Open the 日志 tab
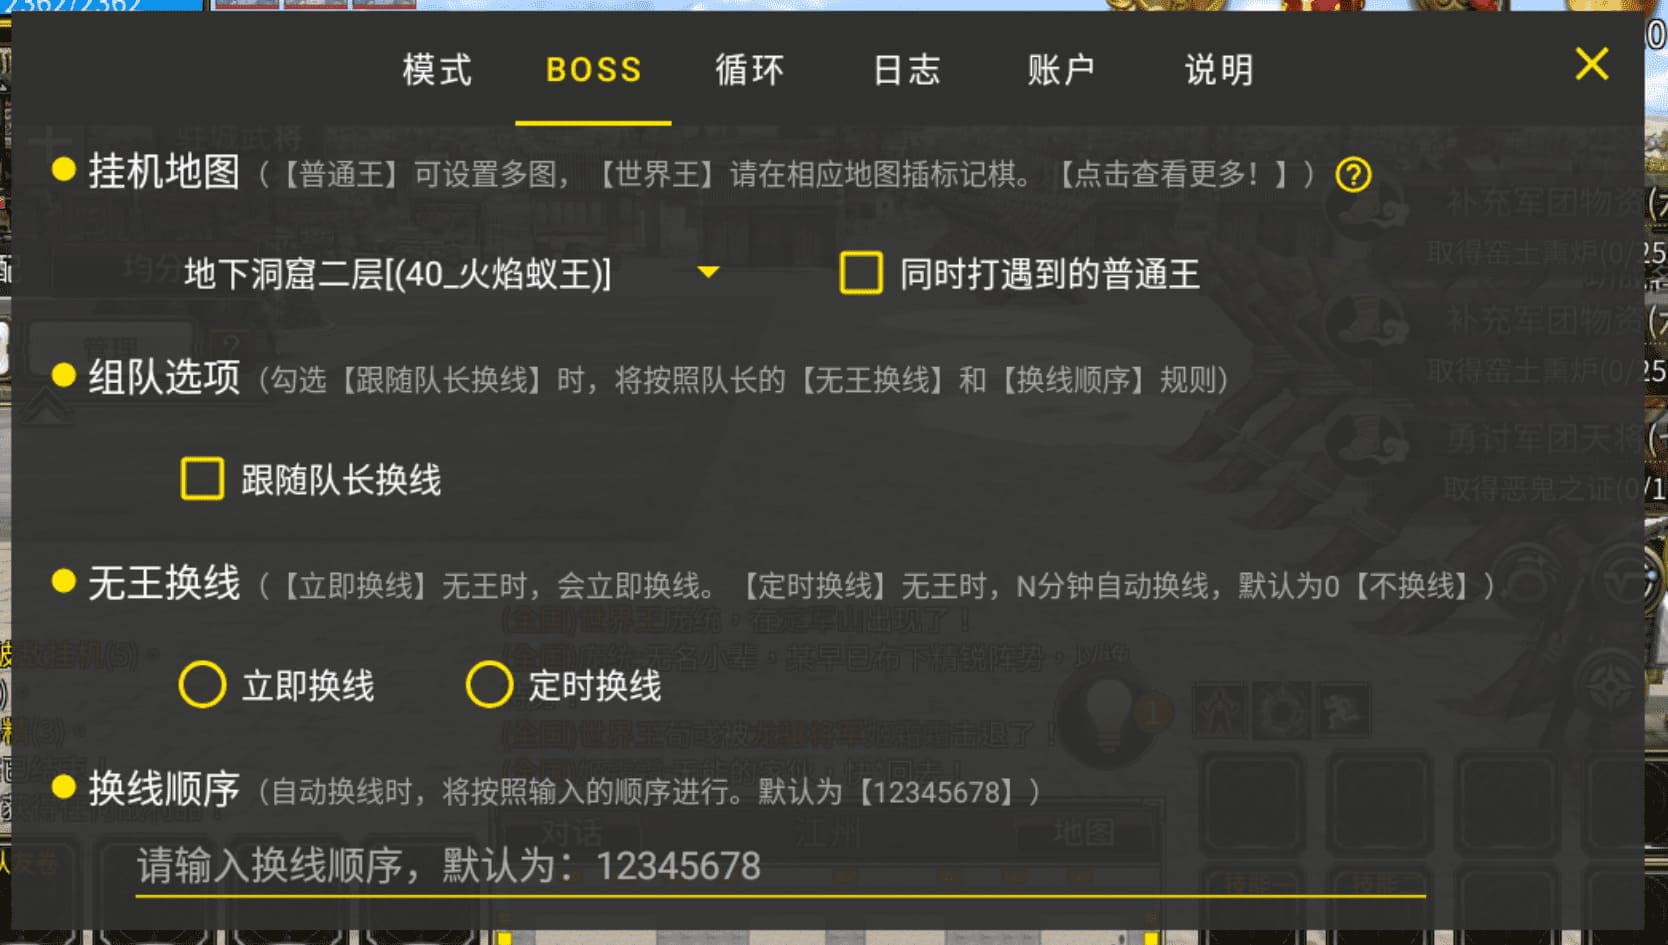Screen dimensions: 1668x945 click(x=906, y=69)
